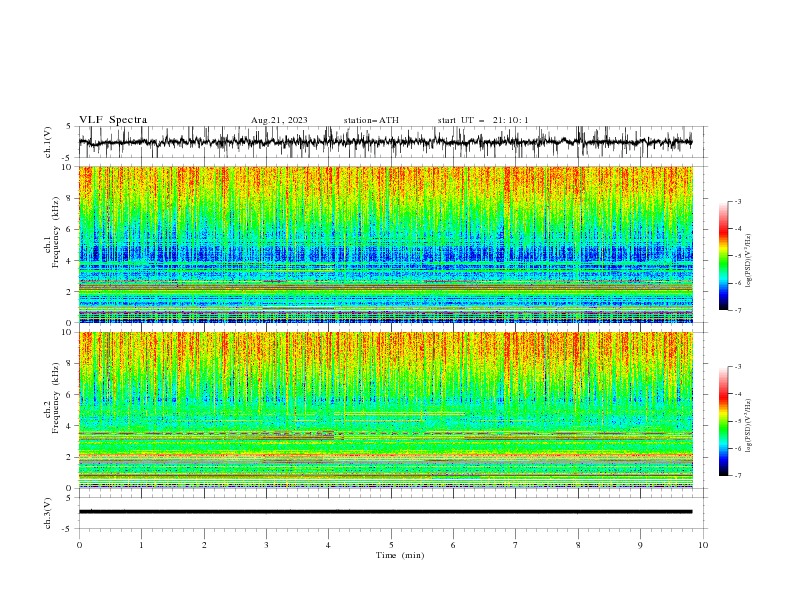Click the "-5" tick on ch.1(V) axis
Viewport: 792px width, 612px height.
pyautogui.click(x=67, y=158)
